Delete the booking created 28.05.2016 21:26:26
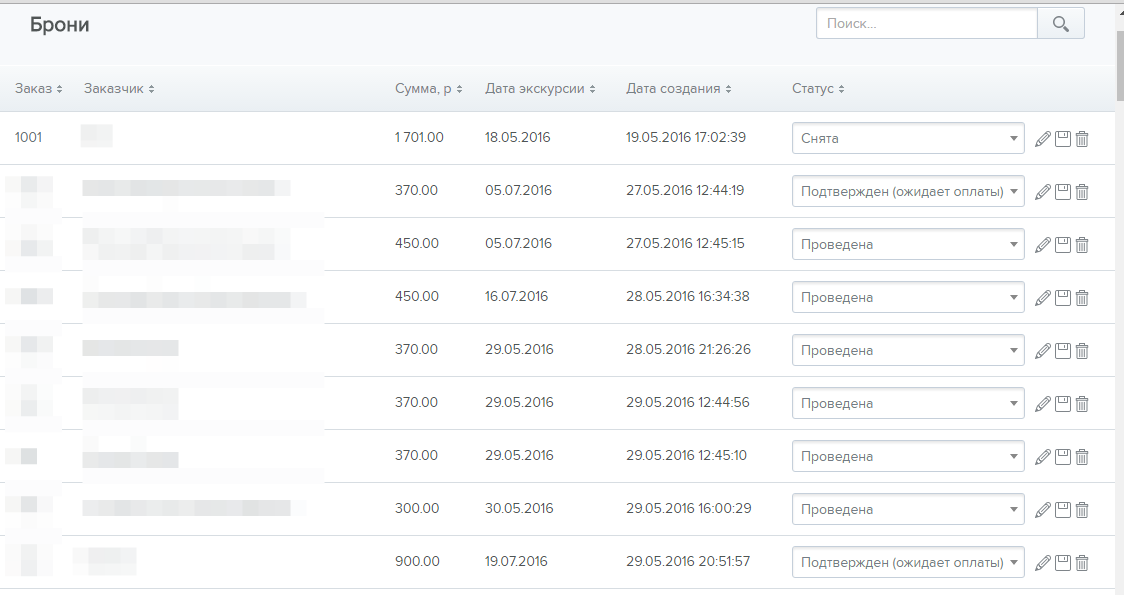This screenshot has height=595, width=1124. coord(1081,351)
